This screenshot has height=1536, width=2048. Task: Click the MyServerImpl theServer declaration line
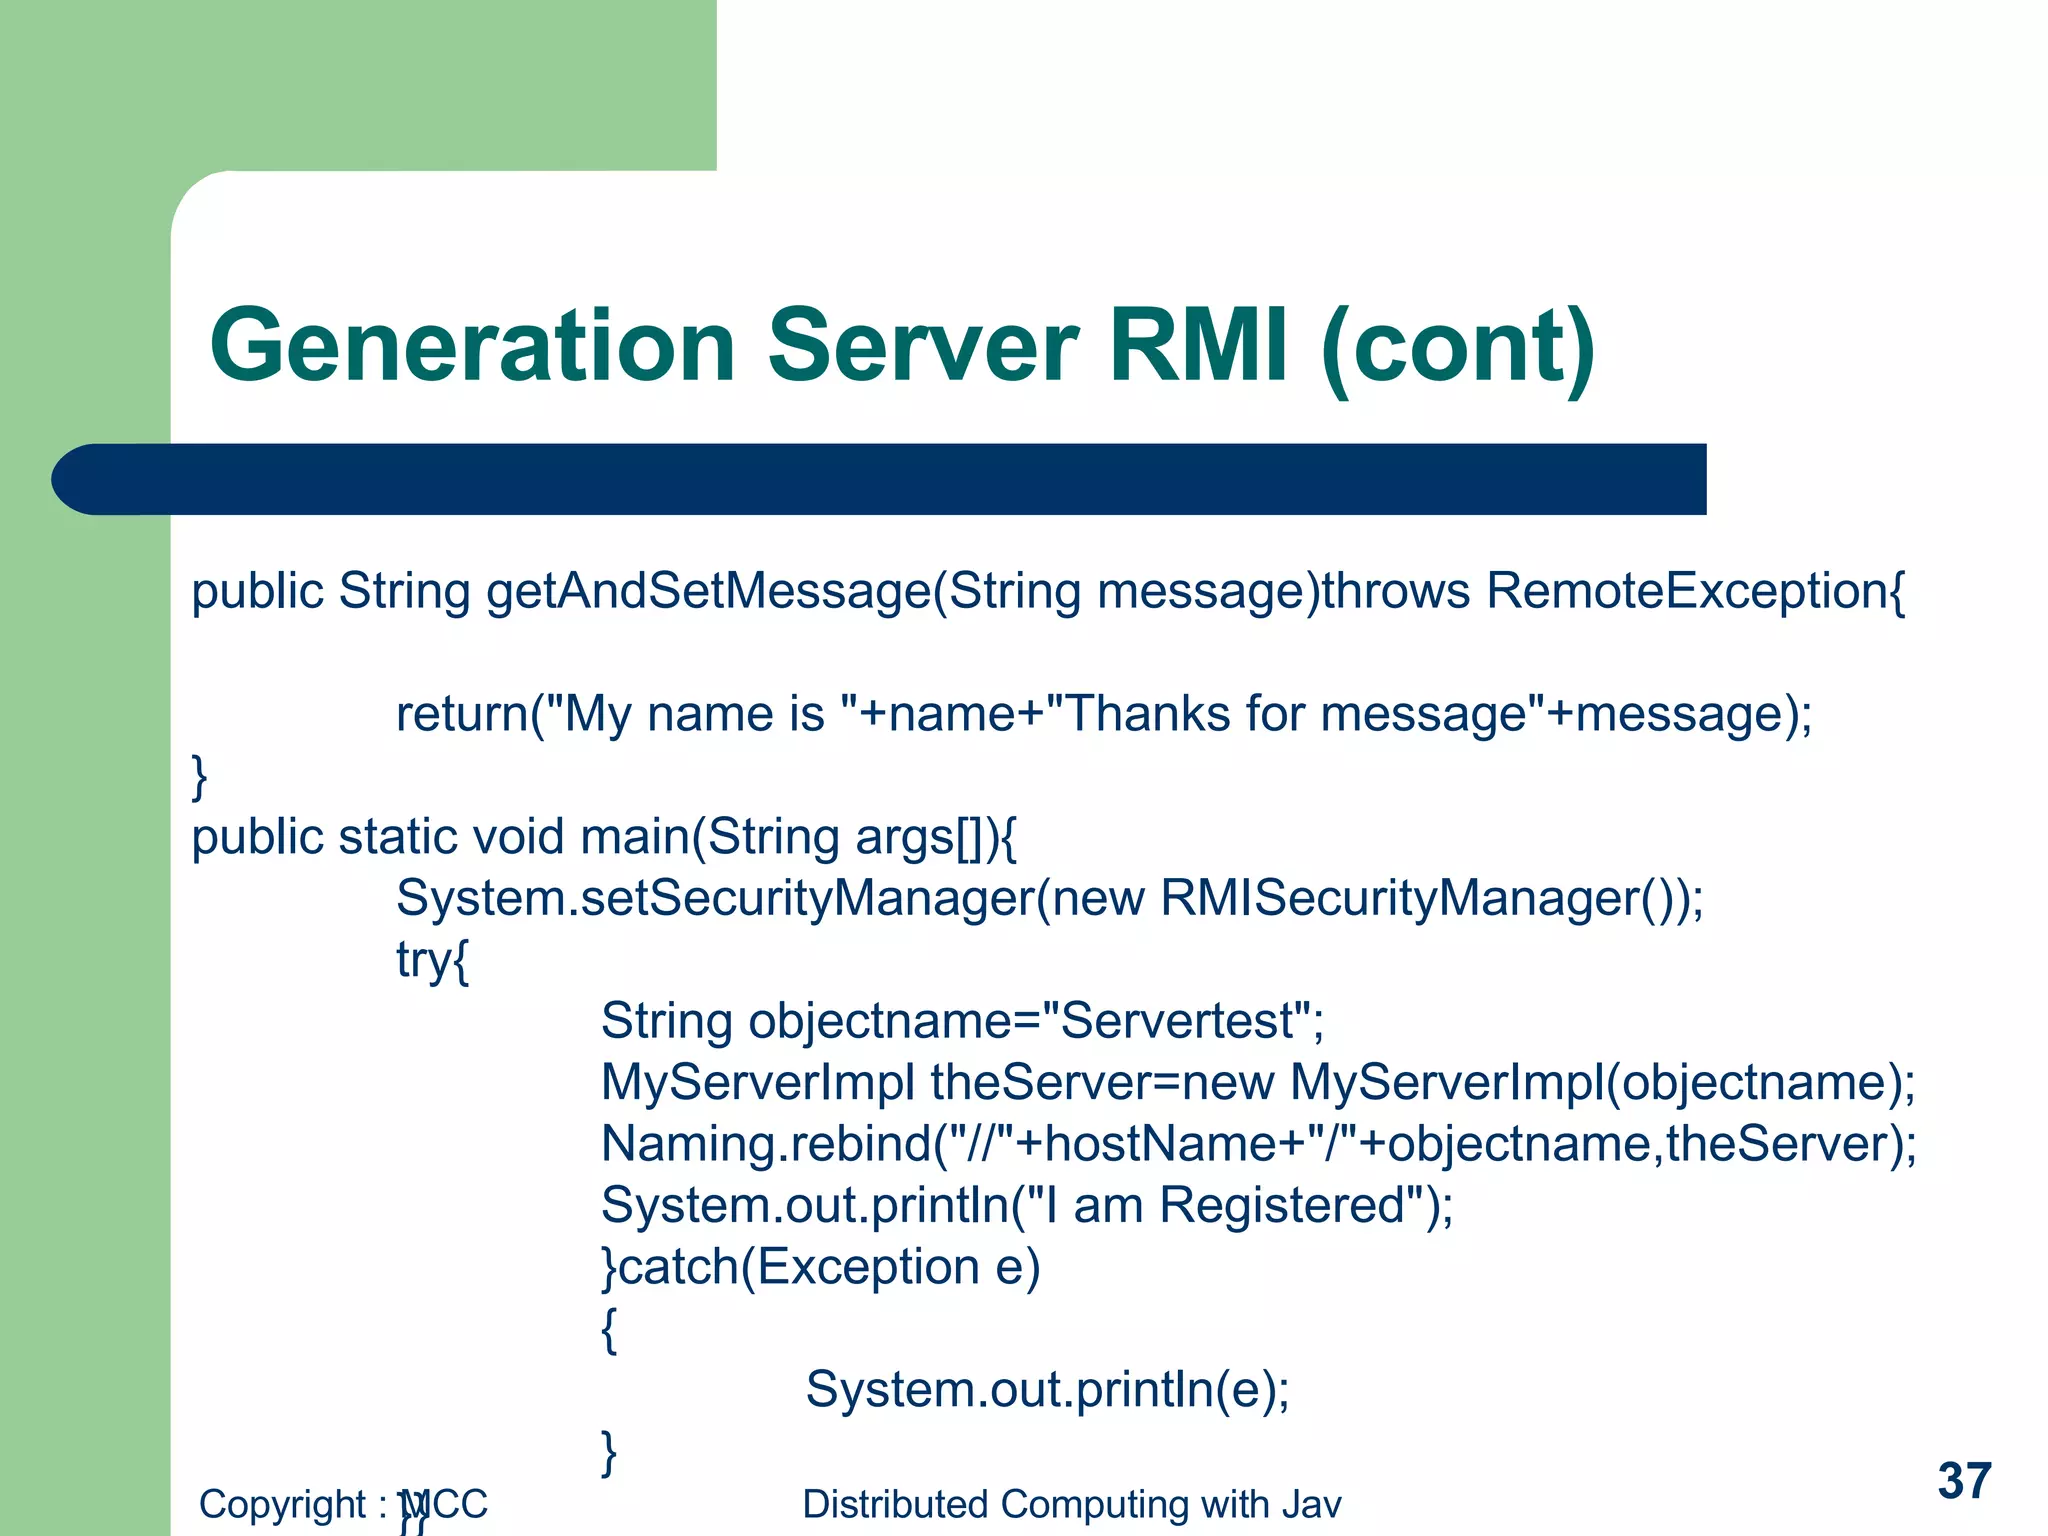point(1257,1083)
